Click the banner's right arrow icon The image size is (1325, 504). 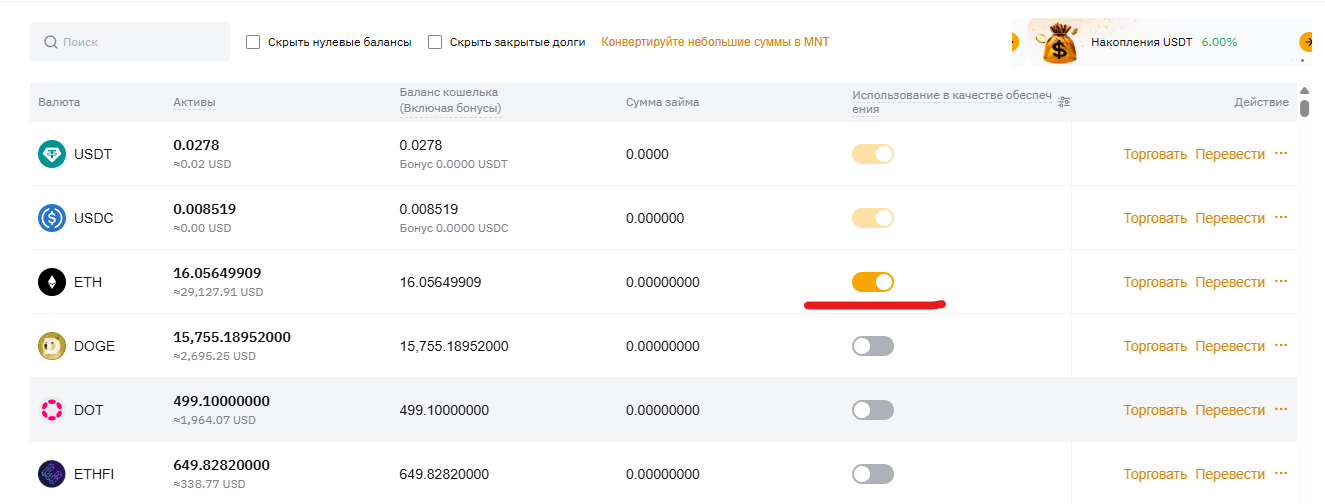[x=1306, y=42]
